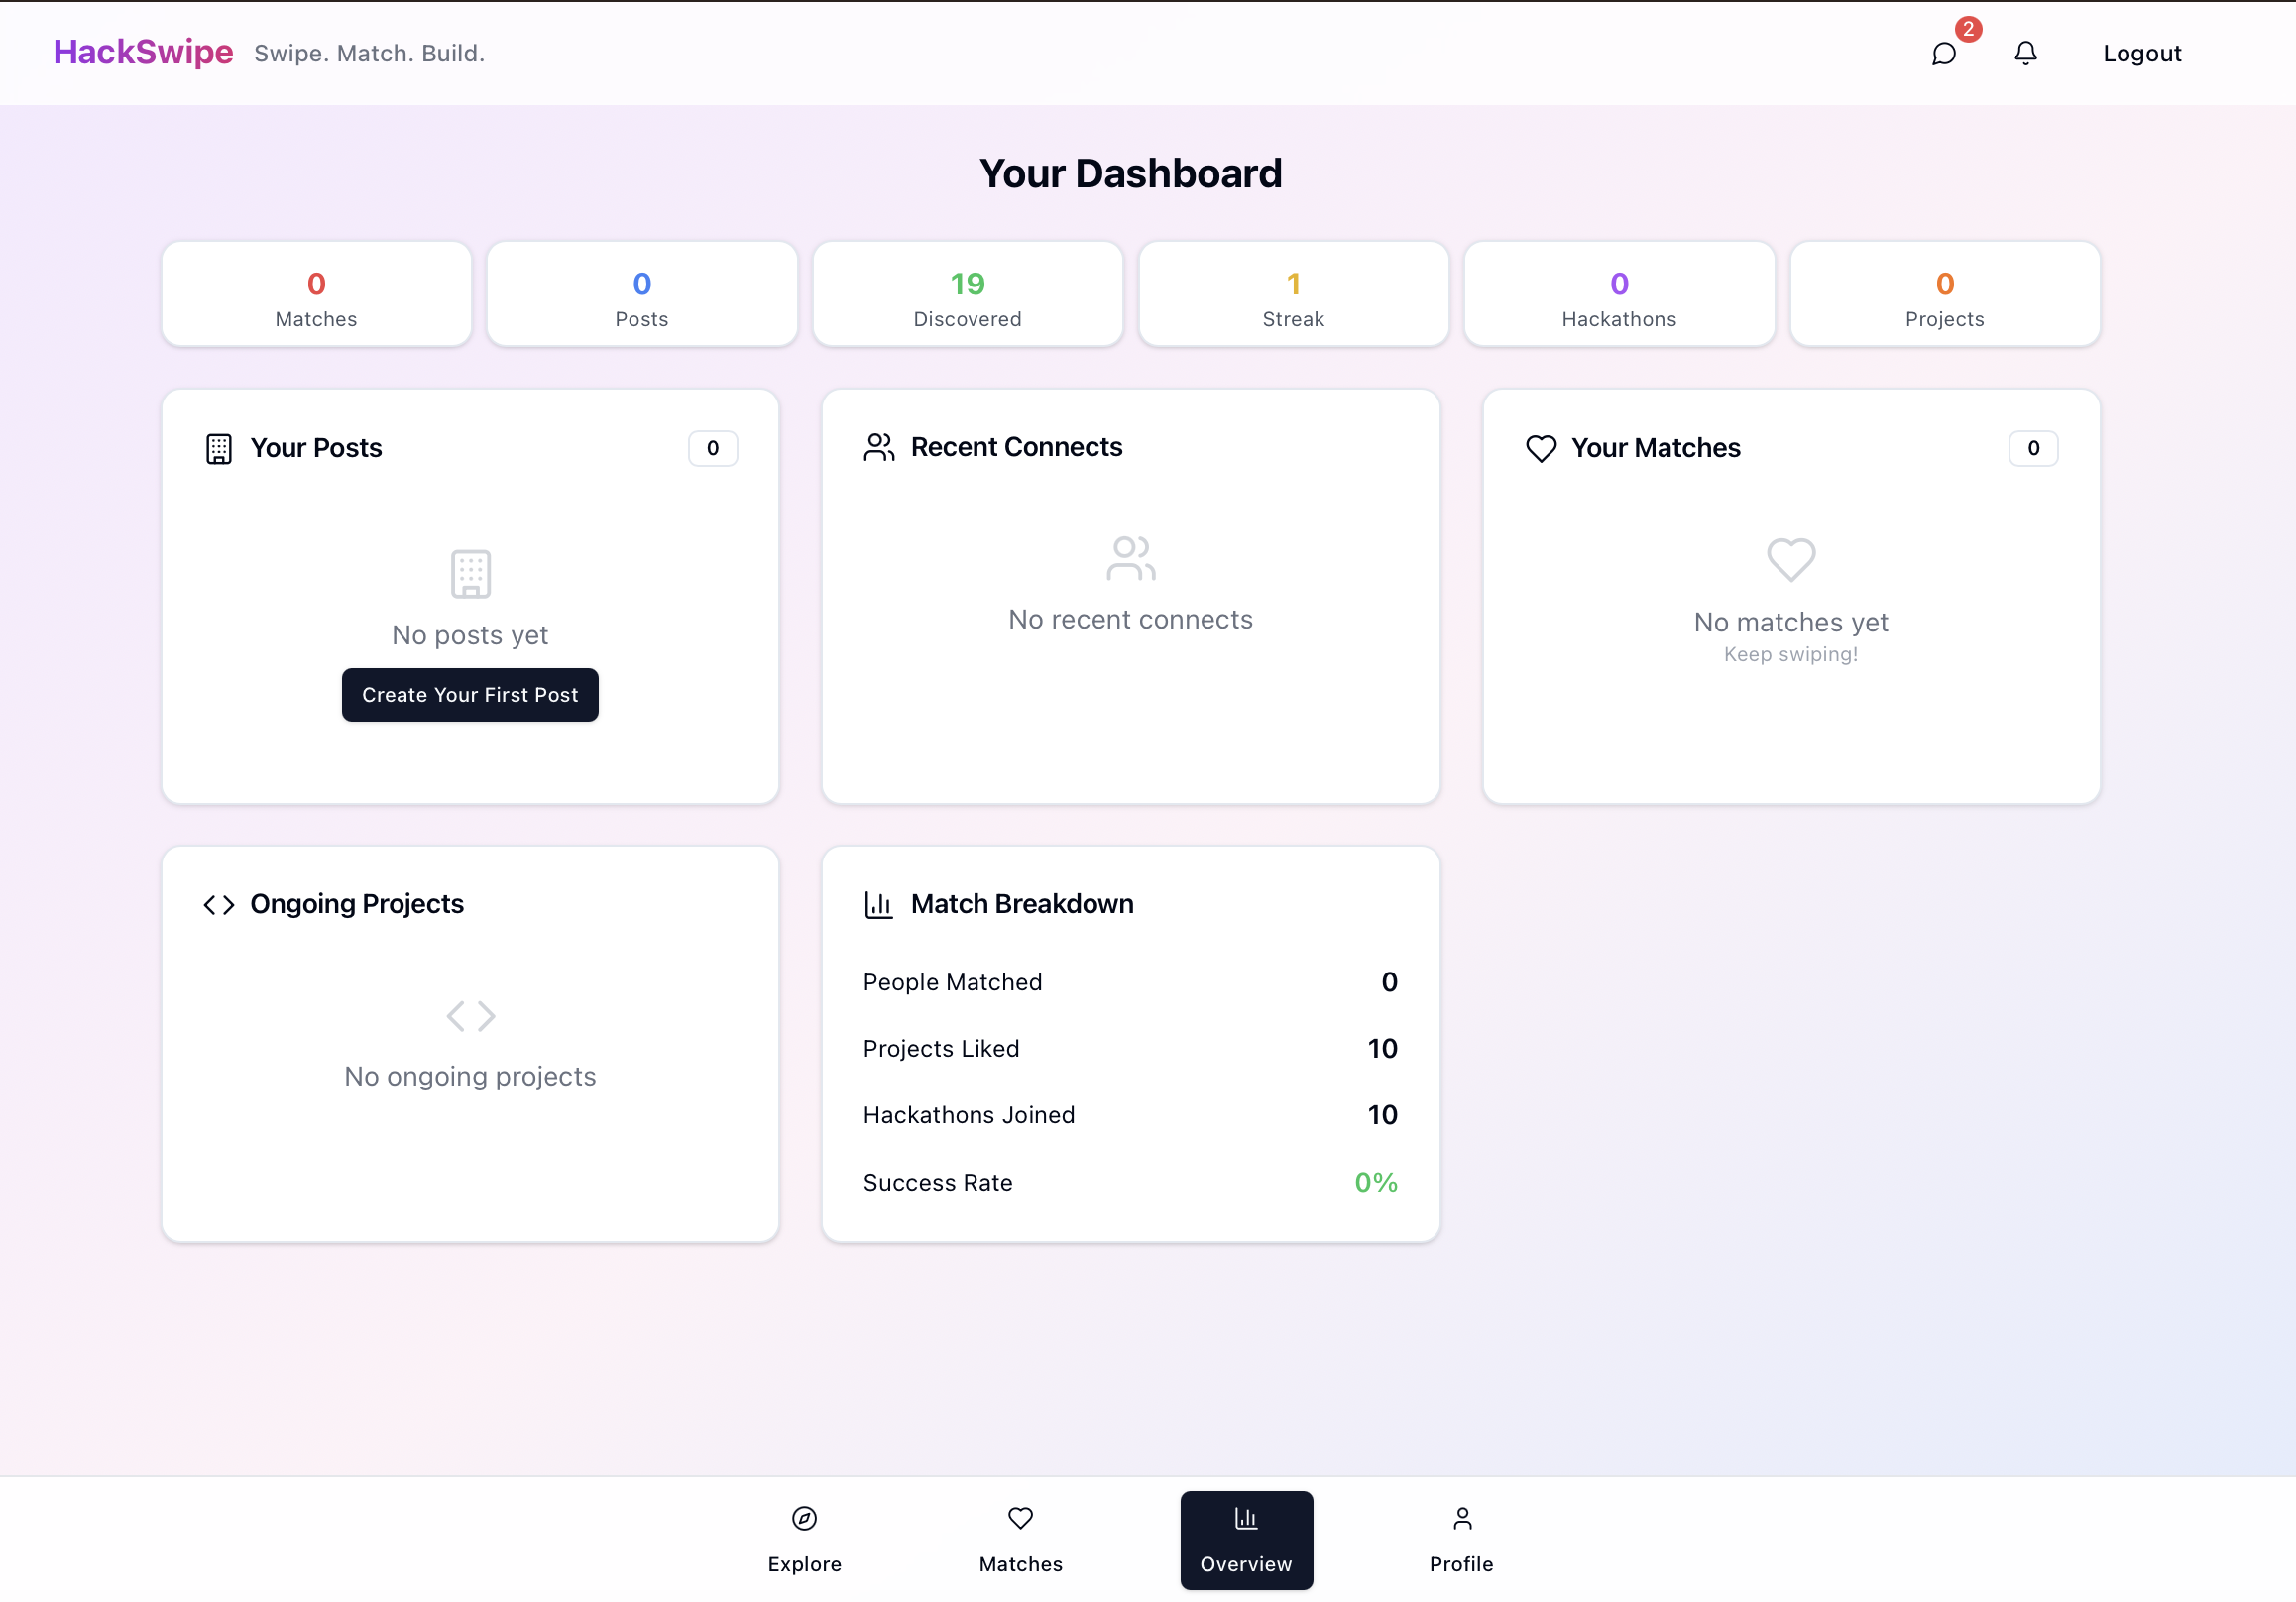Click the Streak stat card
Image resolution: width=2296 pixels, height=1602 pixels.
pyautogui.click(x=1293, y=294)
